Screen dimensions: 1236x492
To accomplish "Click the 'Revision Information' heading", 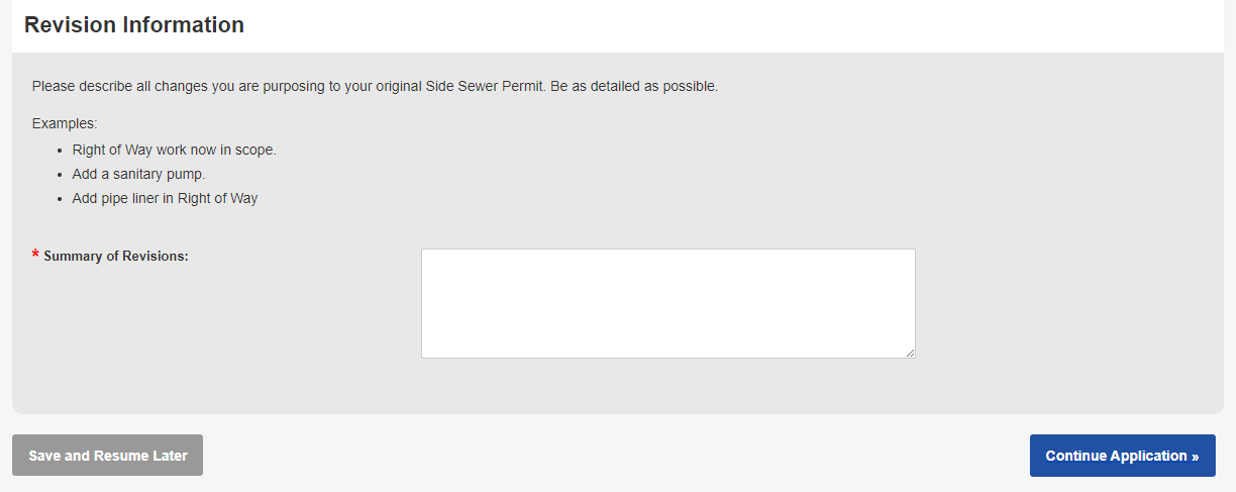I will (x=134, y=25).
